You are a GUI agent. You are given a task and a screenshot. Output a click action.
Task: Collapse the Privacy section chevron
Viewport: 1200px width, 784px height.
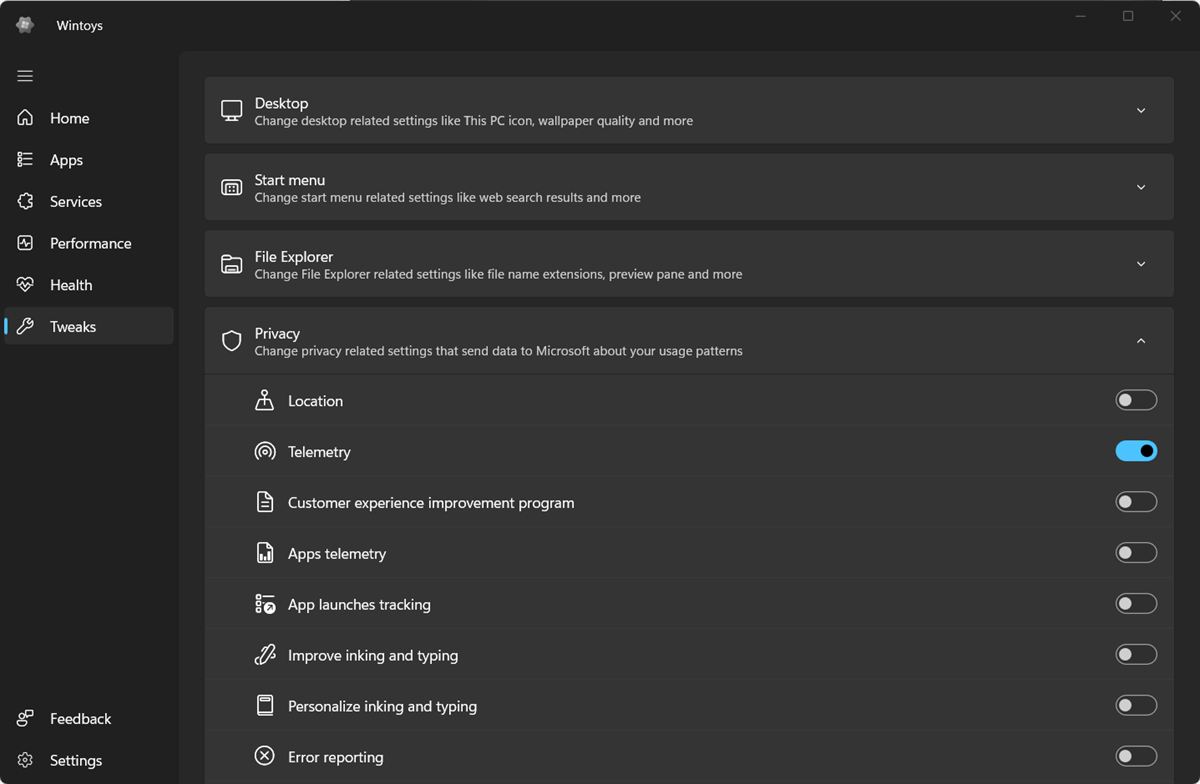(x=1141, y=341)
